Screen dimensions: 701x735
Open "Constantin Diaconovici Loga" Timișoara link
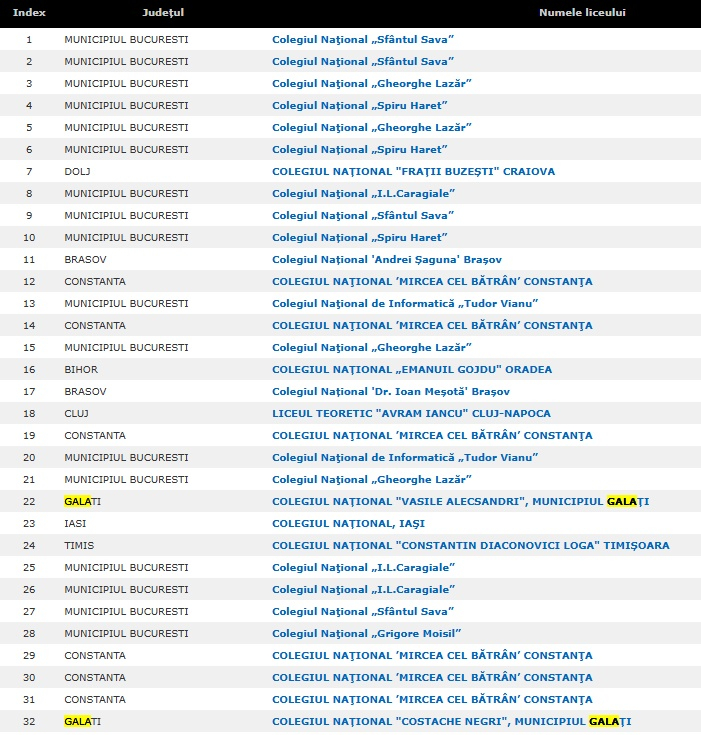[x=470, y=545]
